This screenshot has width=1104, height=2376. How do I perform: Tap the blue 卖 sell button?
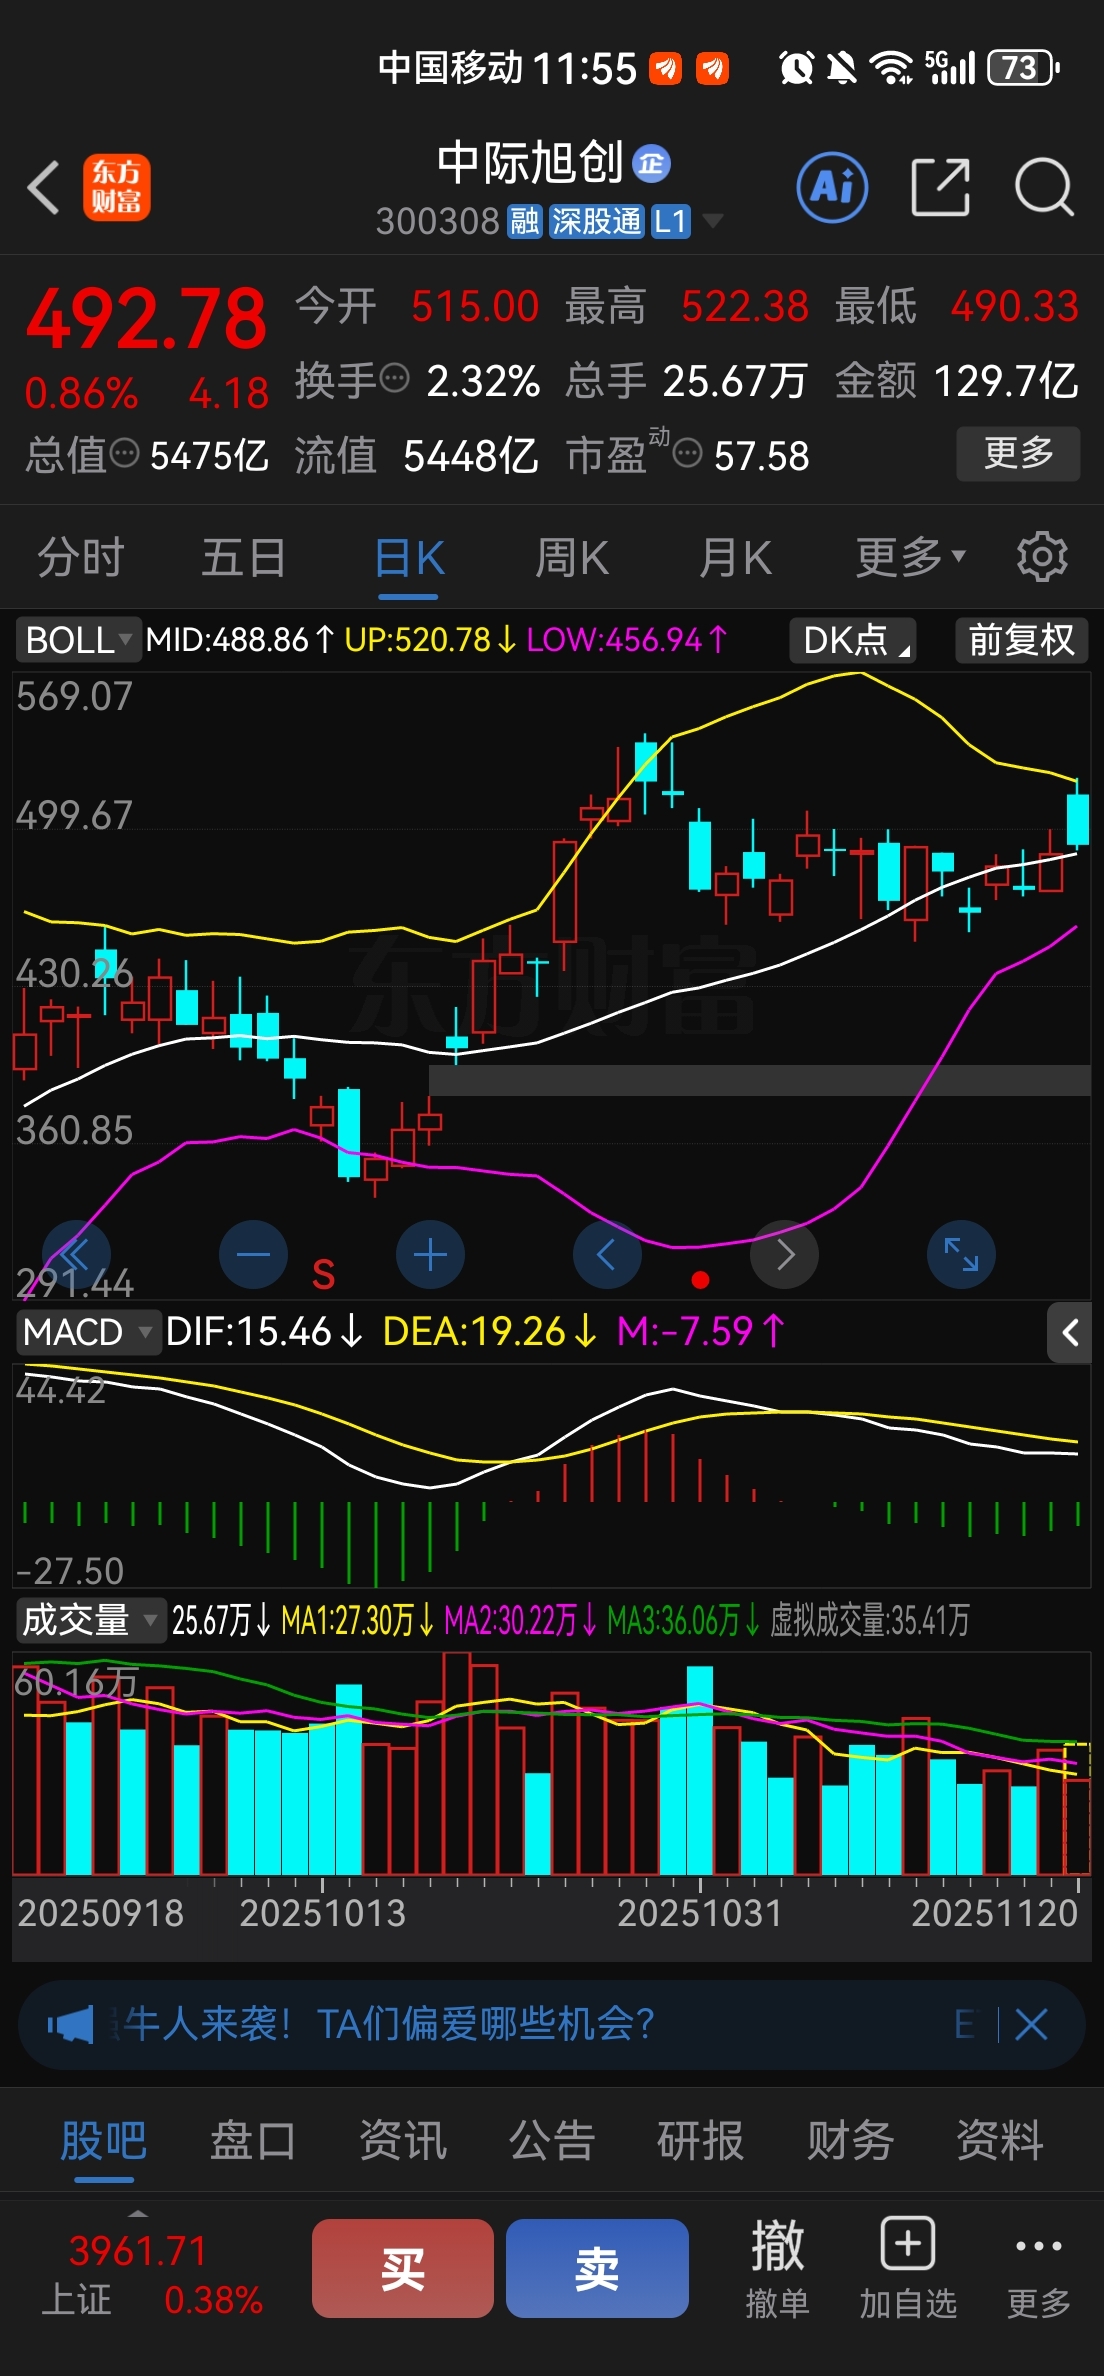point(597,2268)
